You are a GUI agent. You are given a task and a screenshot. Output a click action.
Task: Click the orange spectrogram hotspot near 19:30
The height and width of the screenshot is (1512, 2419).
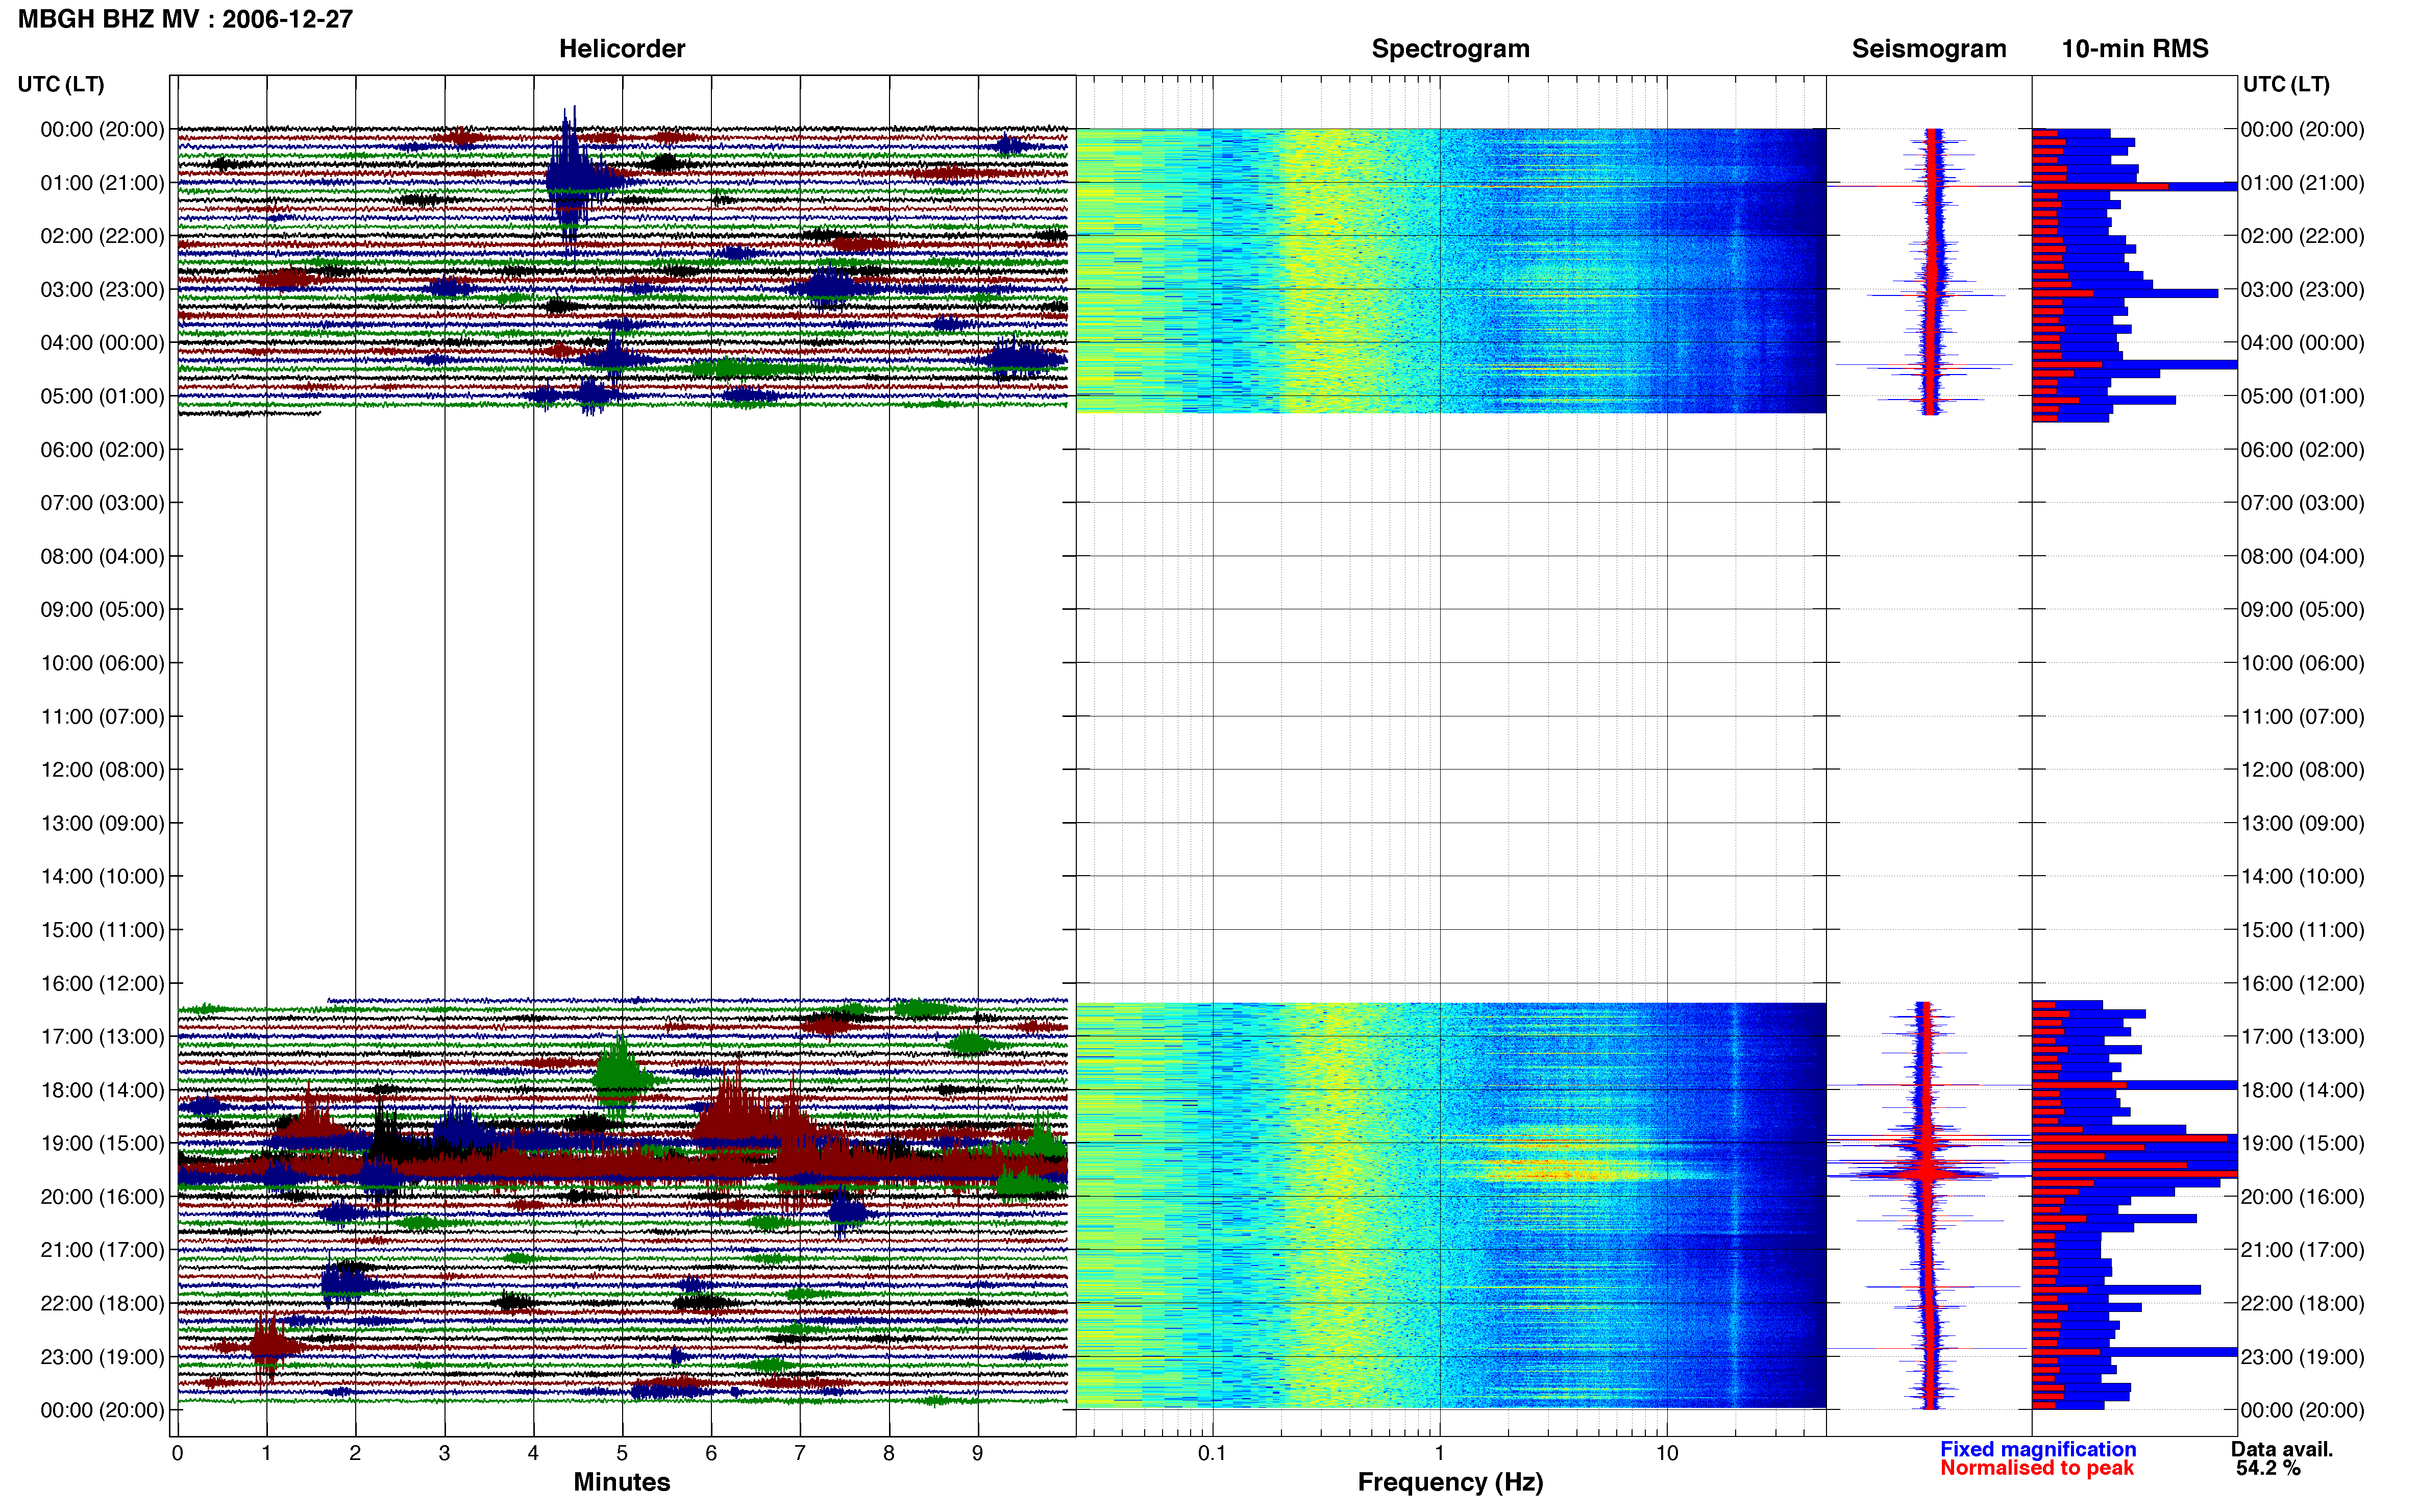(x=1560, y=1170)
